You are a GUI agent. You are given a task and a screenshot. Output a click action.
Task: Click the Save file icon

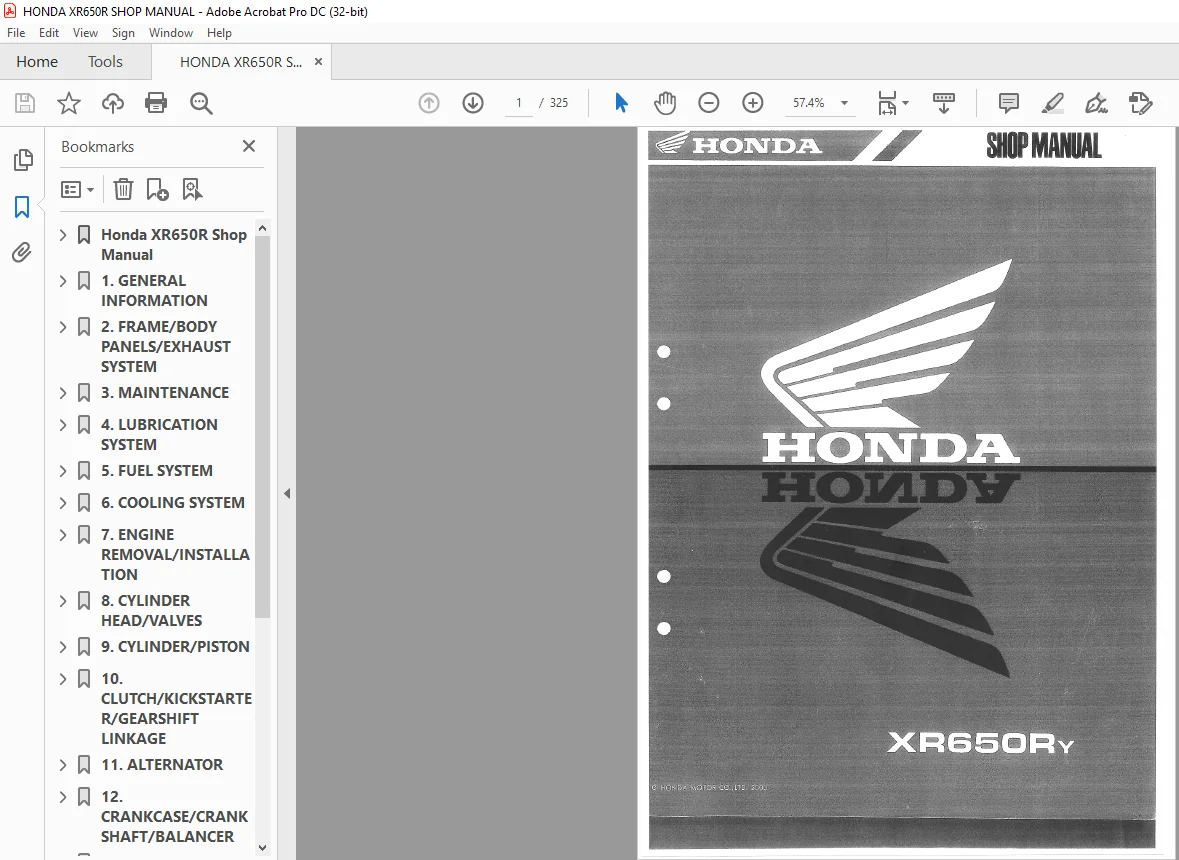[x=25, y=103]
